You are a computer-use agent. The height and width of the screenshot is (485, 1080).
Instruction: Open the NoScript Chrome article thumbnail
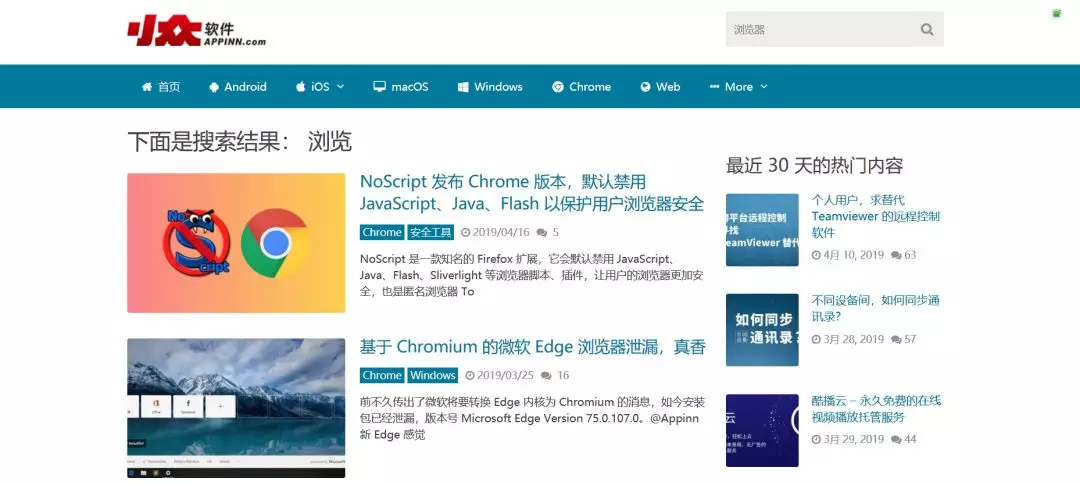236,243
